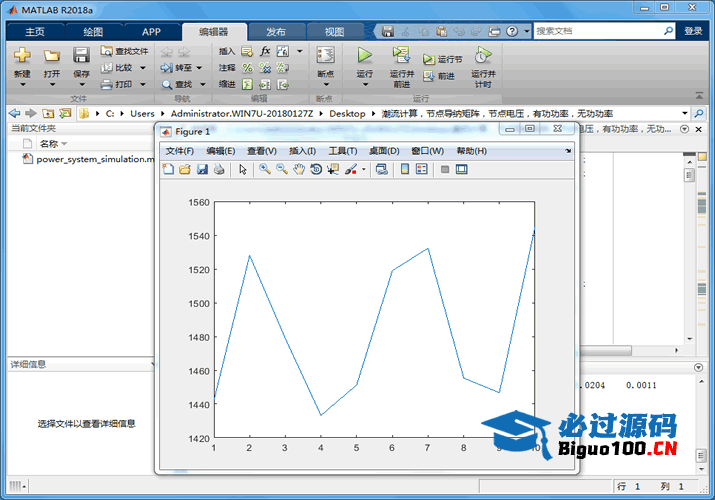
Task: Open the brush color dropdown in Figure 1
Action: 363,170
